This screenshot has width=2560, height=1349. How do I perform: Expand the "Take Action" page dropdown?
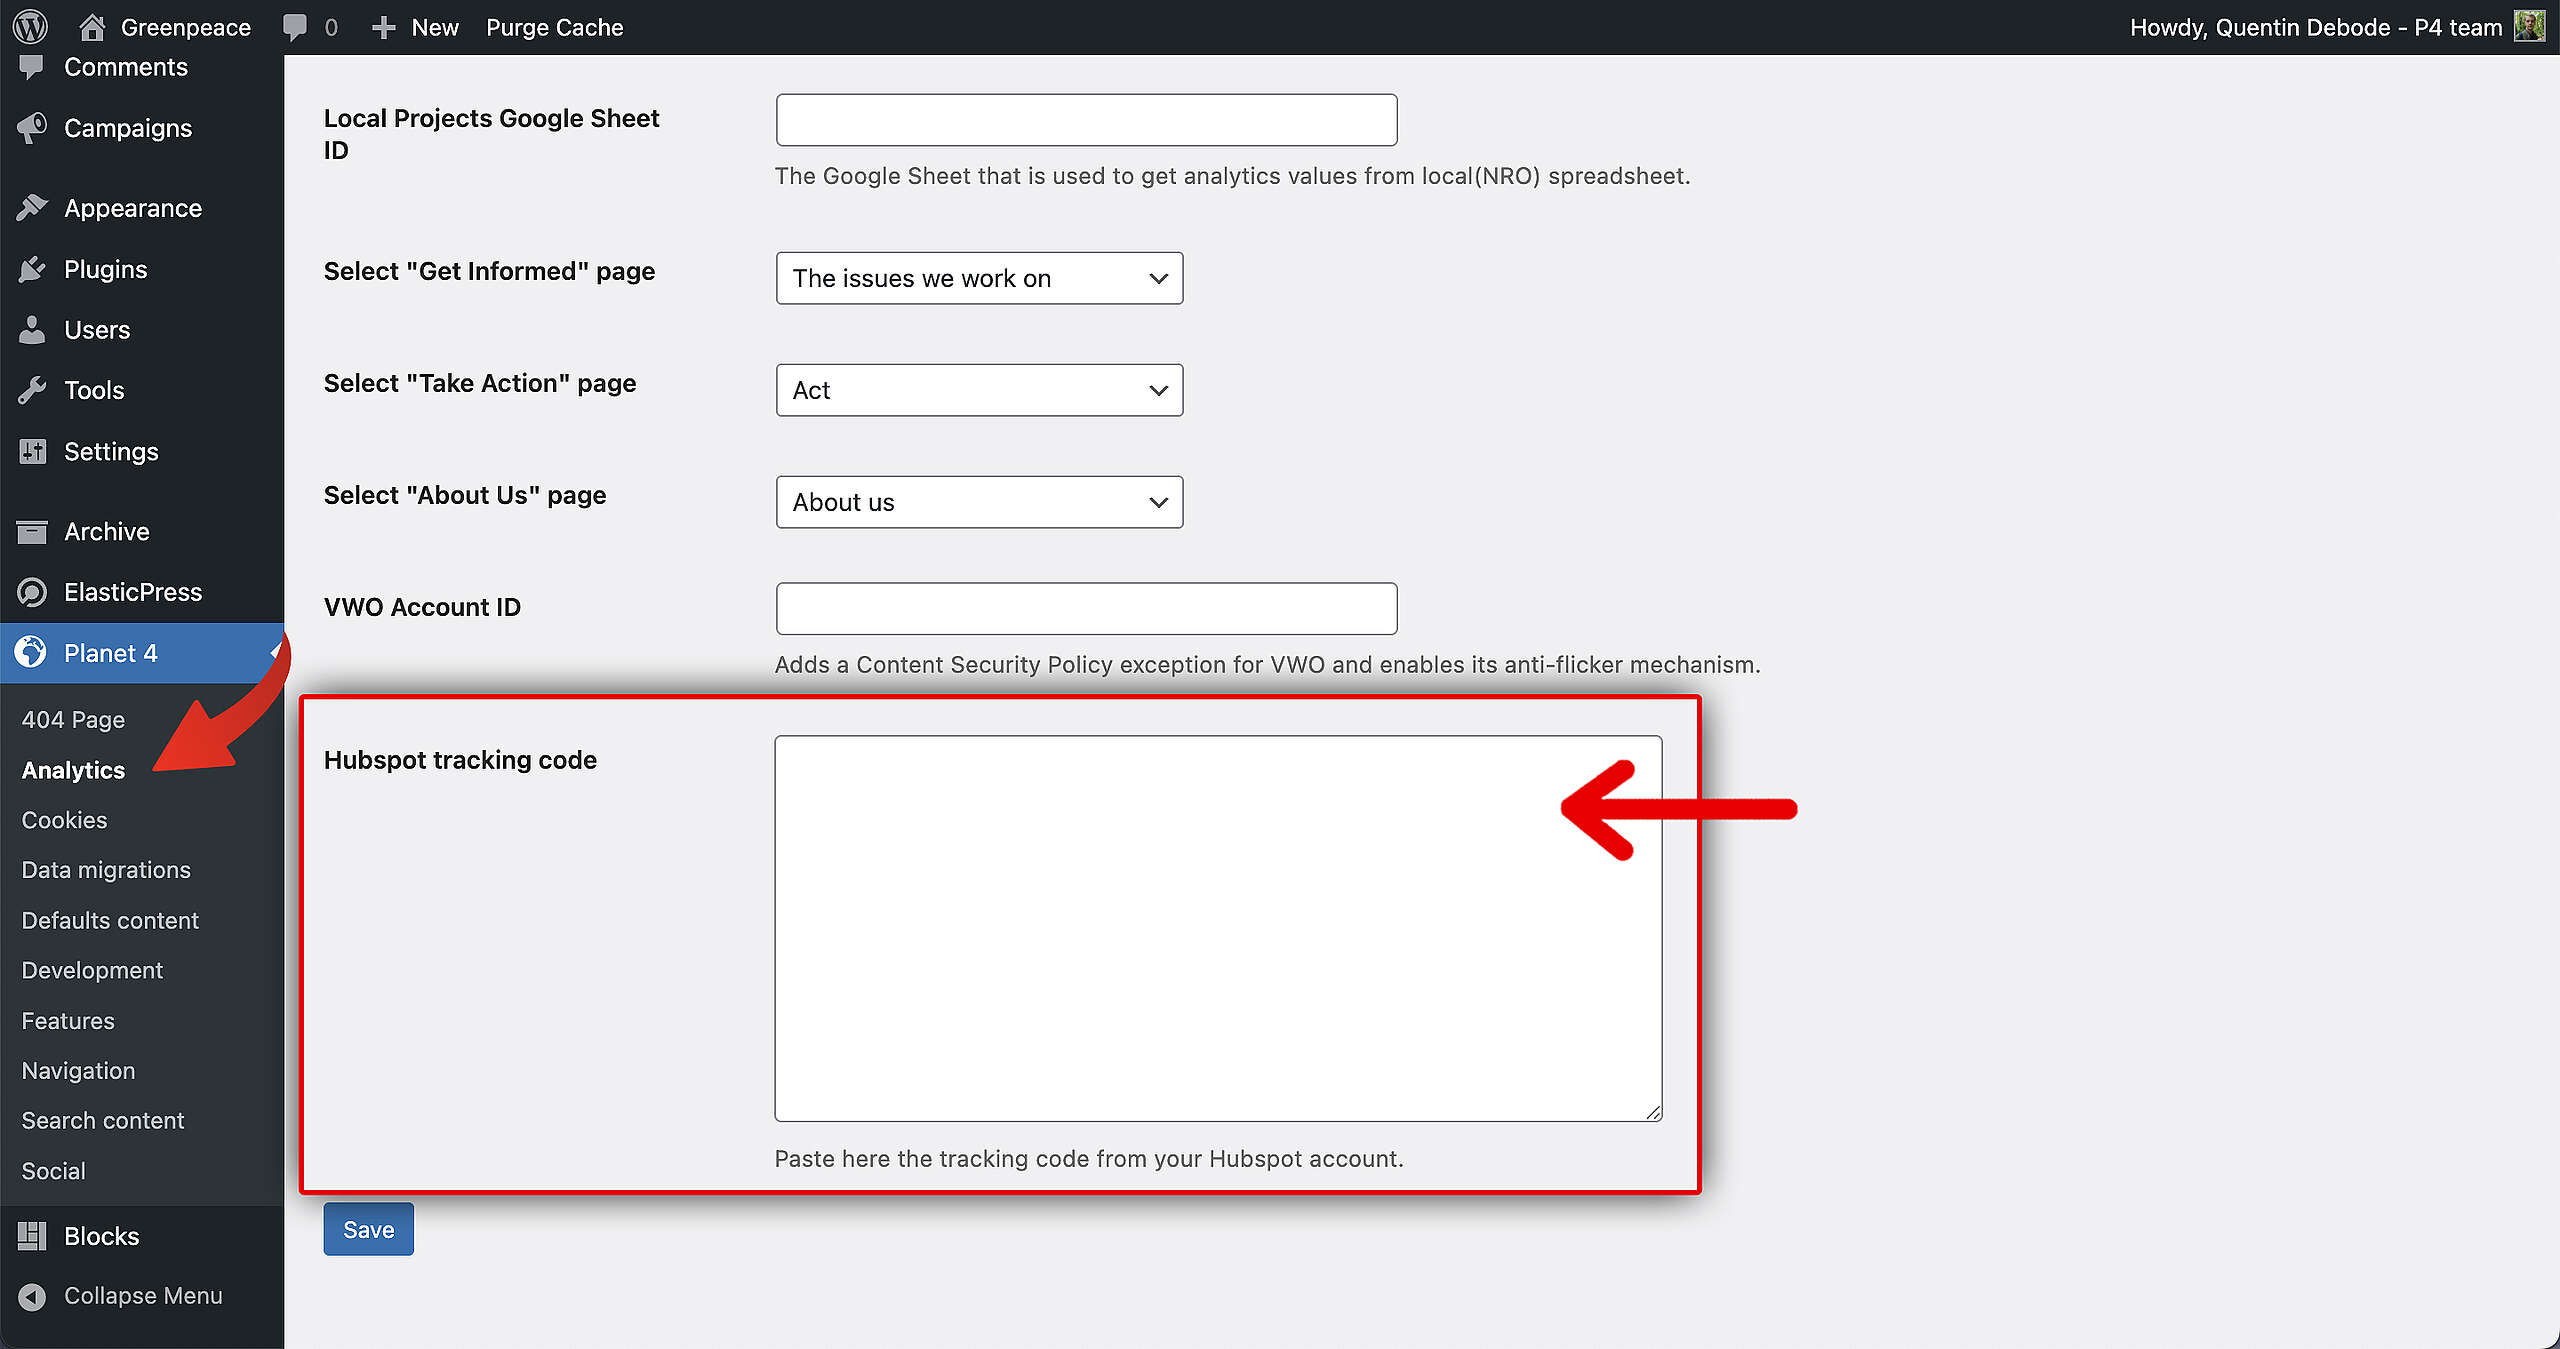pyautogui.click(x=978, y=390)
